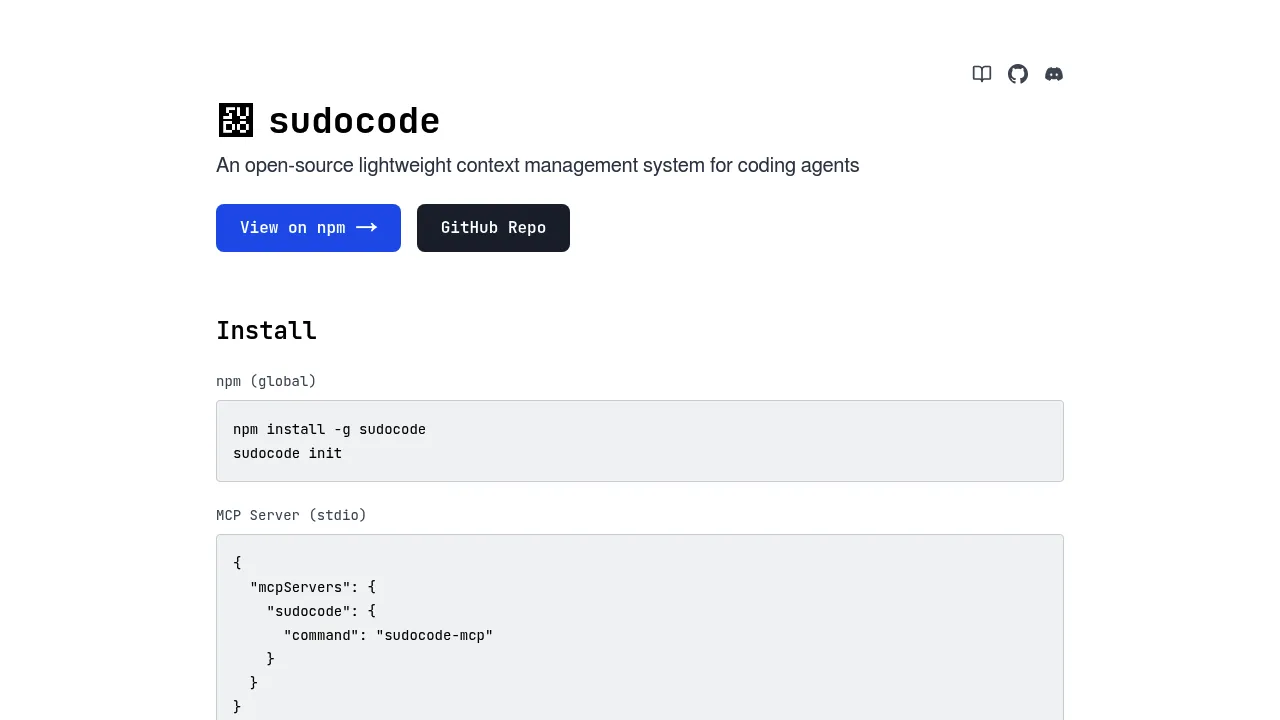Open the Discord icon link

(1054, 74)
